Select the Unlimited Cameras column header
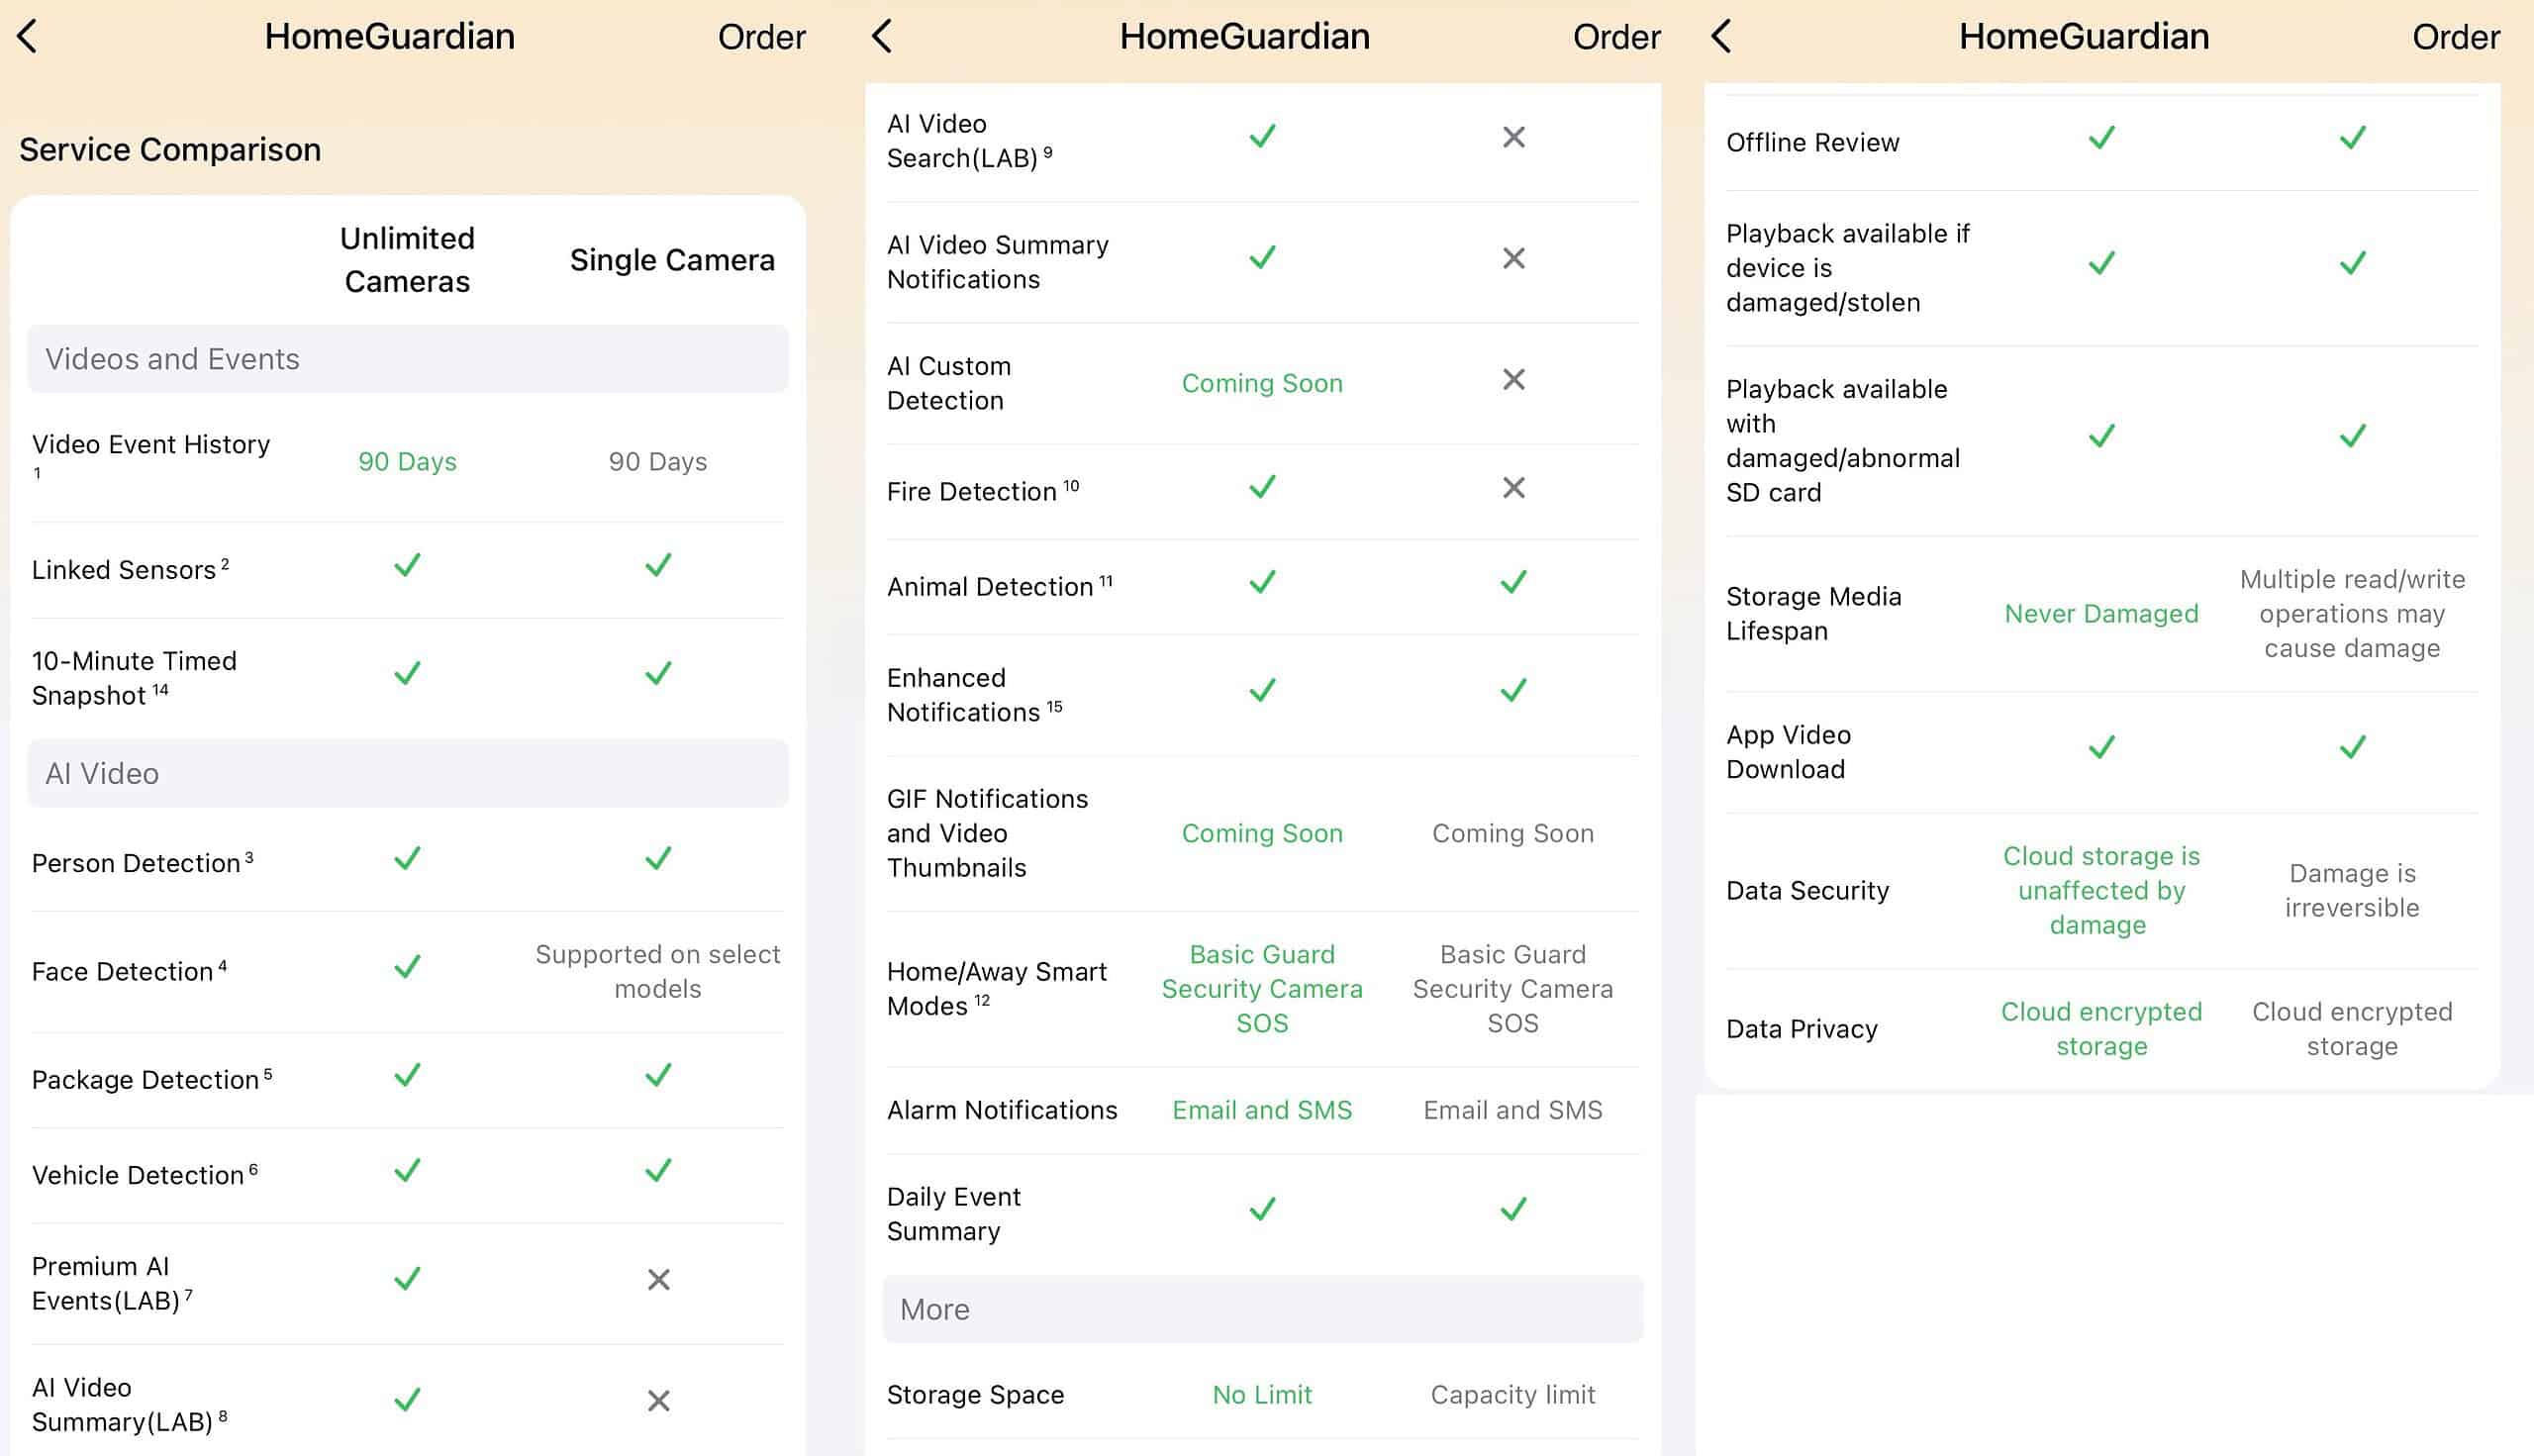2534x1456 pixels. click(407, 260)
